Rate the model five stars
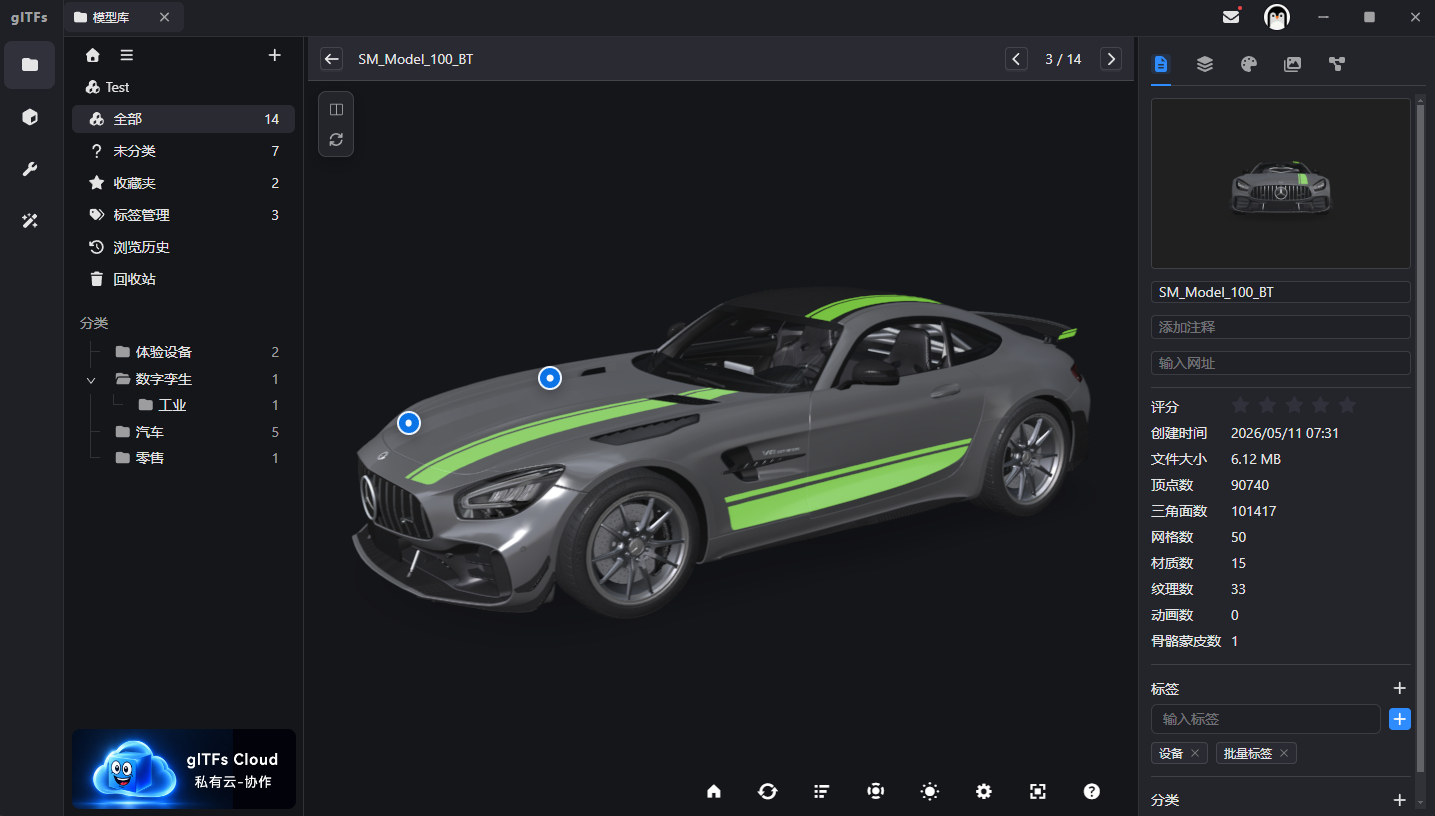Image resolution: width=1435 pixels, height=816 pixels. [x=1348, y=405]
